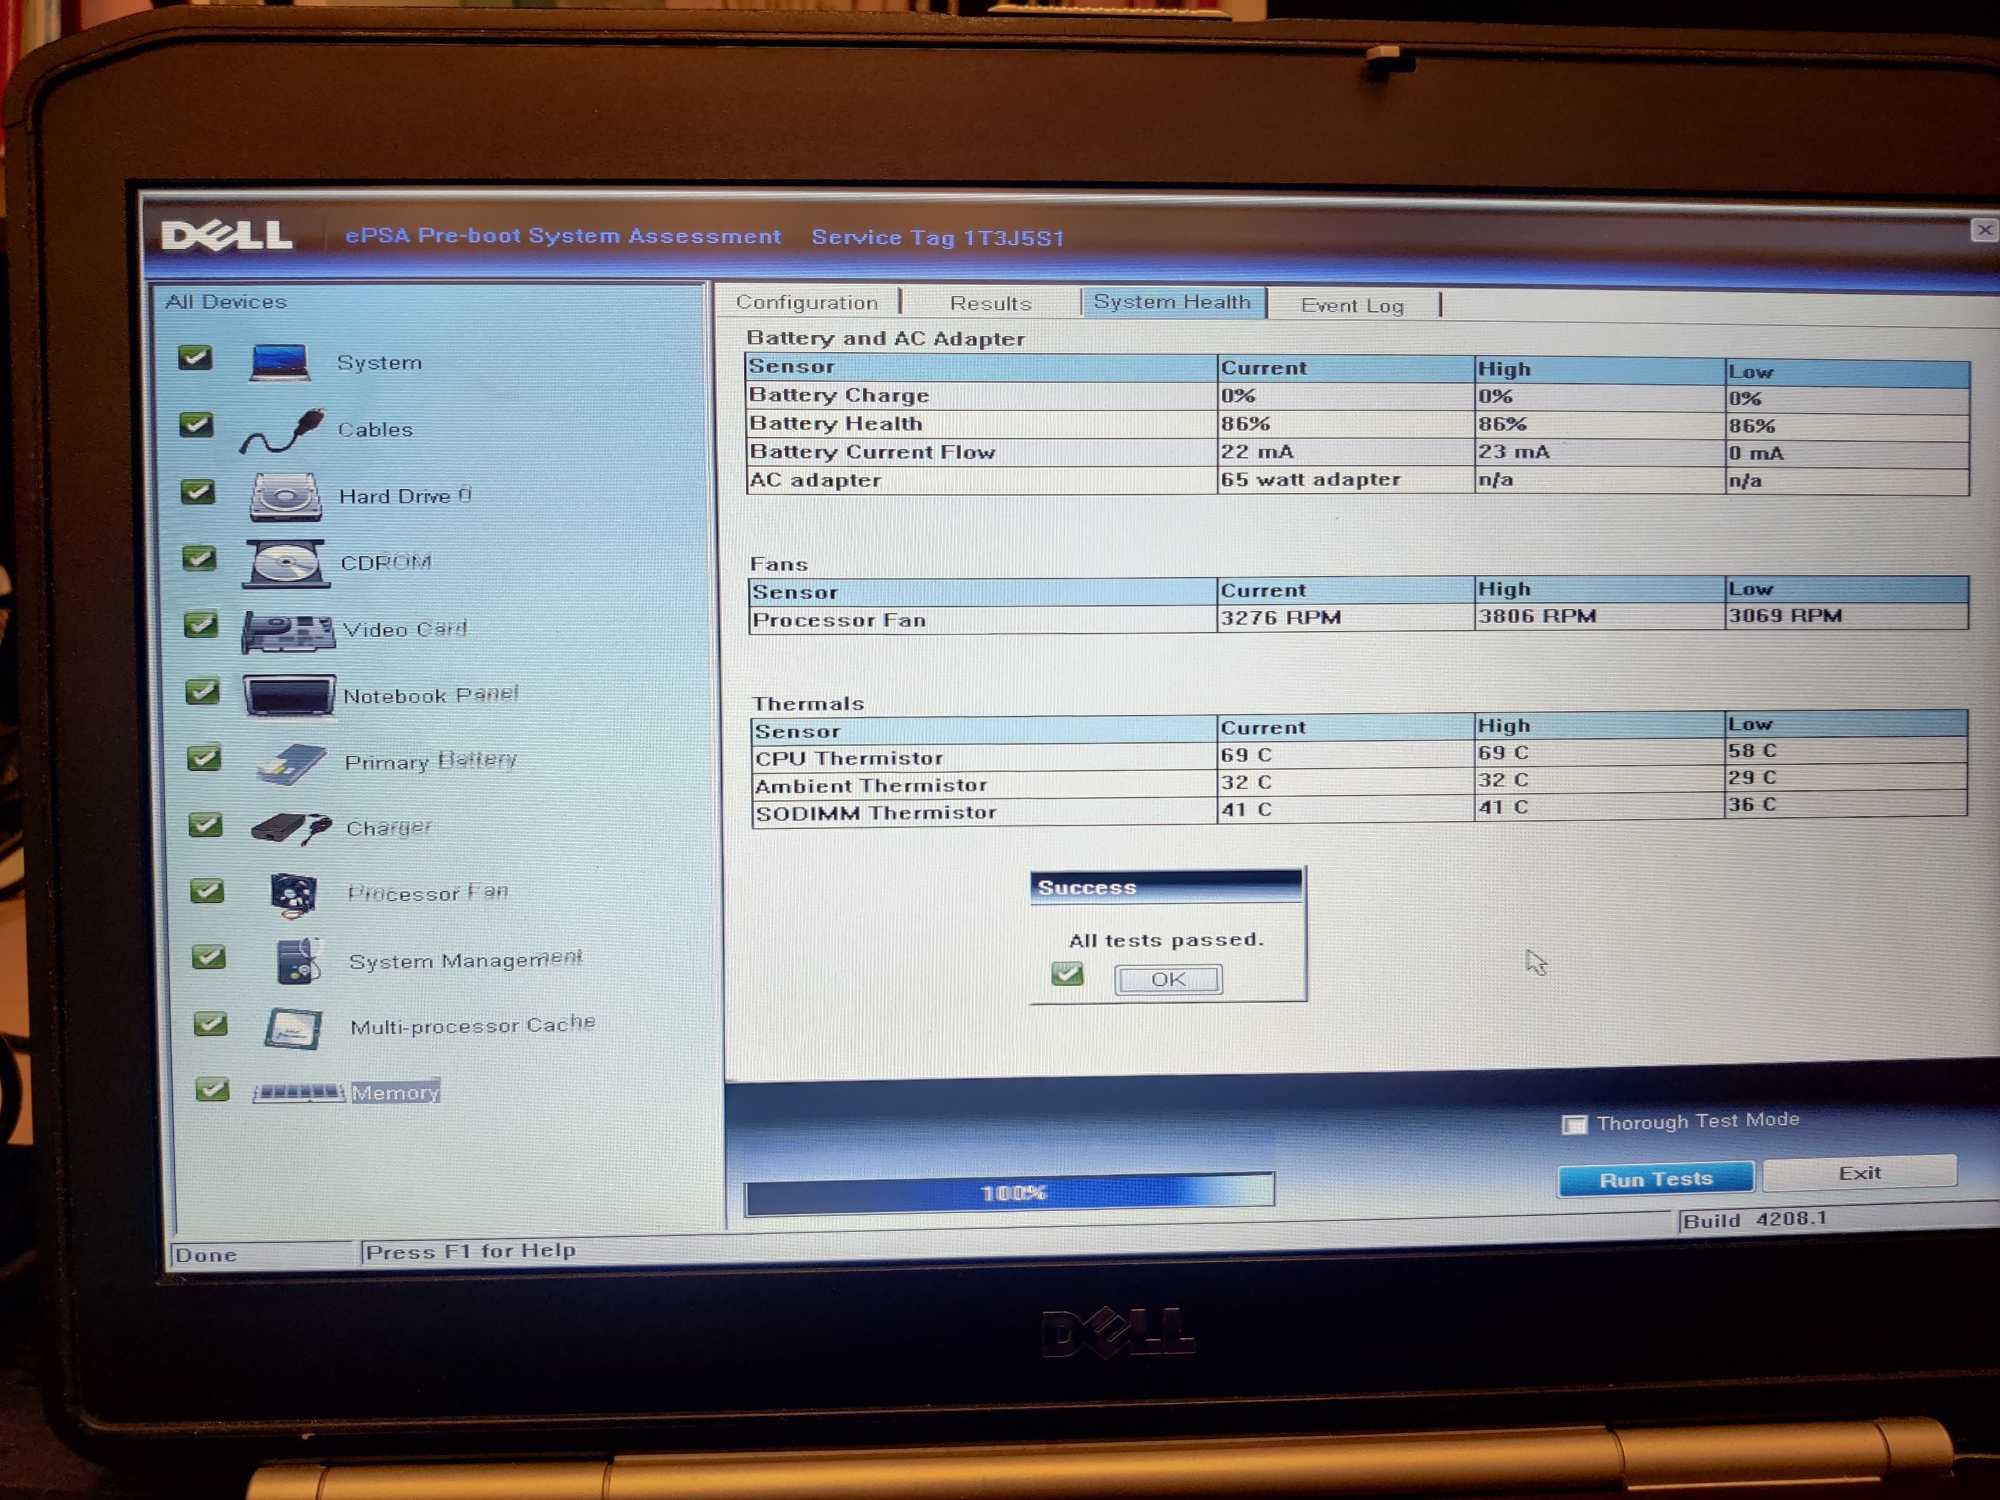Click the CPU Thermistor row label

tap(849, 758)
